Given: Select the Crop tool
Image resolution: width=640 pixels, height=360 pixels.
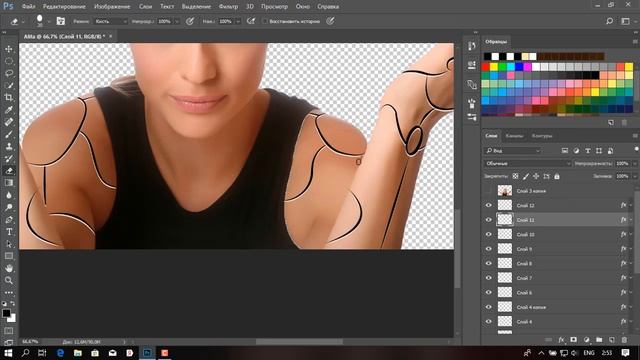Looking at the screenshot, I should (x=9, y=98).
